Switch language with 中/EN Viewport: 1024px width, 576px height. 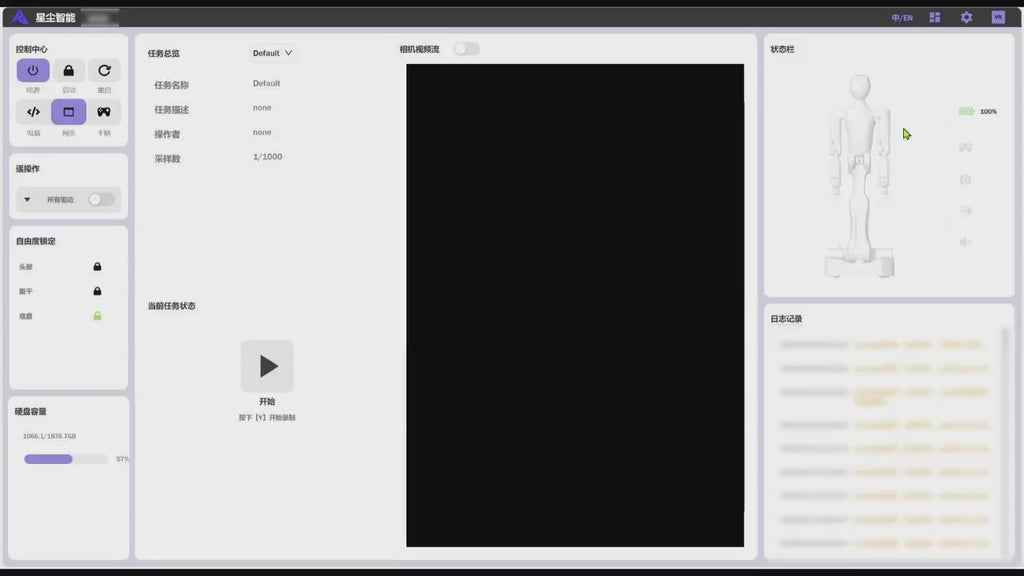902,18
